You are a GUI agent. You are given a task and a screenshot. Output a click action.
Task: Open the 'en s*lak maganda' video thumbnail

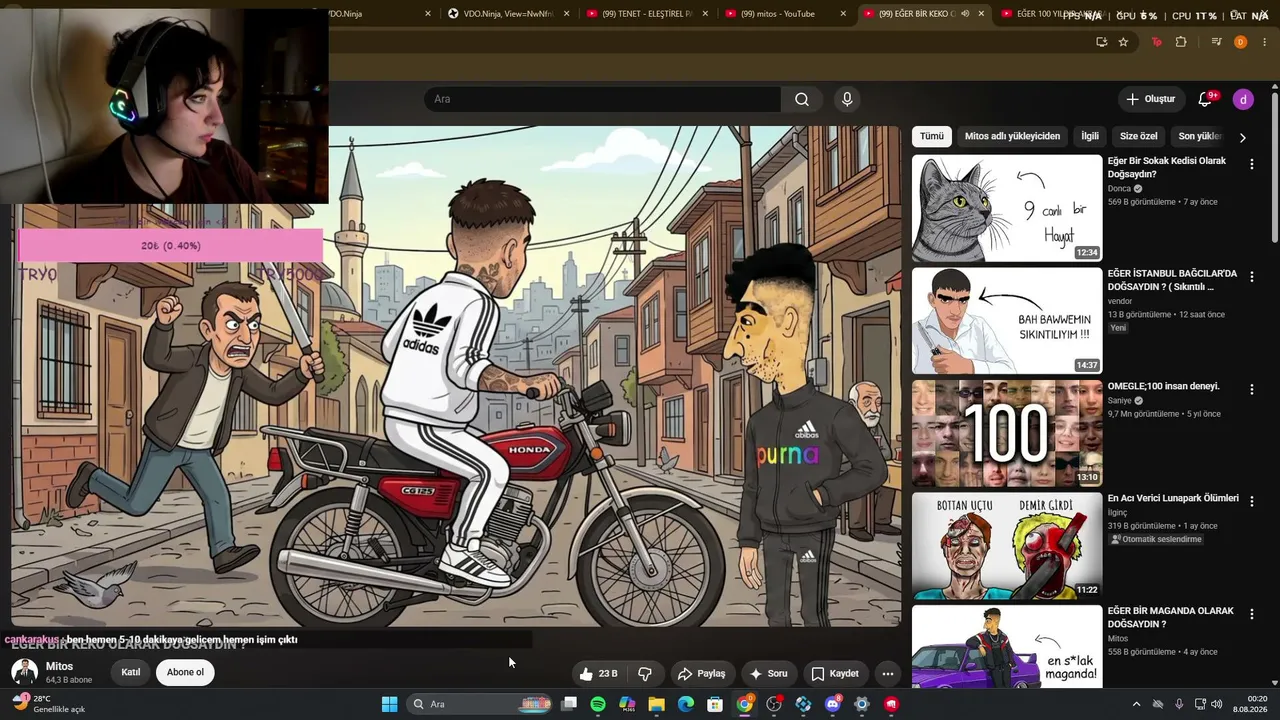click(1006, 646)
